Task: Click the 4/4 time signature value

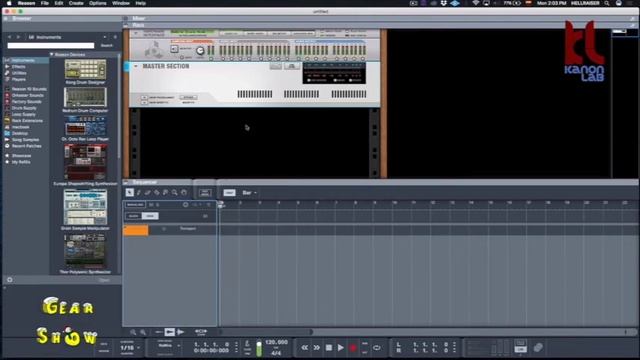Action: tap(276, 353)
